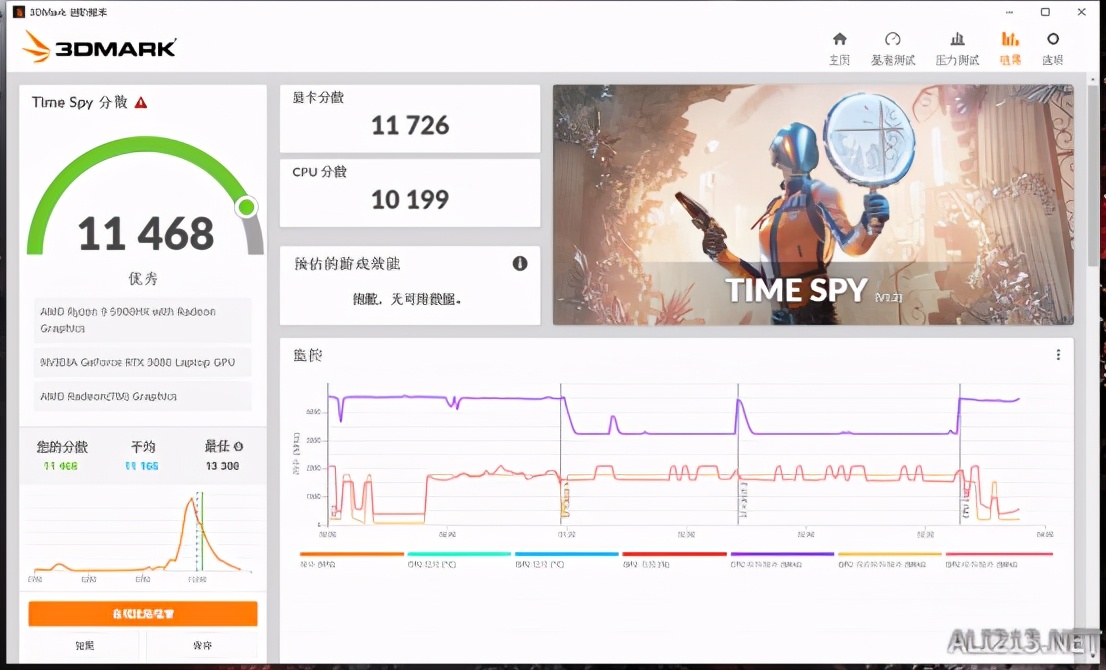Click the info icon next to best score
The height and width of the screenshot is (670, 1106).
pos(238,446)
